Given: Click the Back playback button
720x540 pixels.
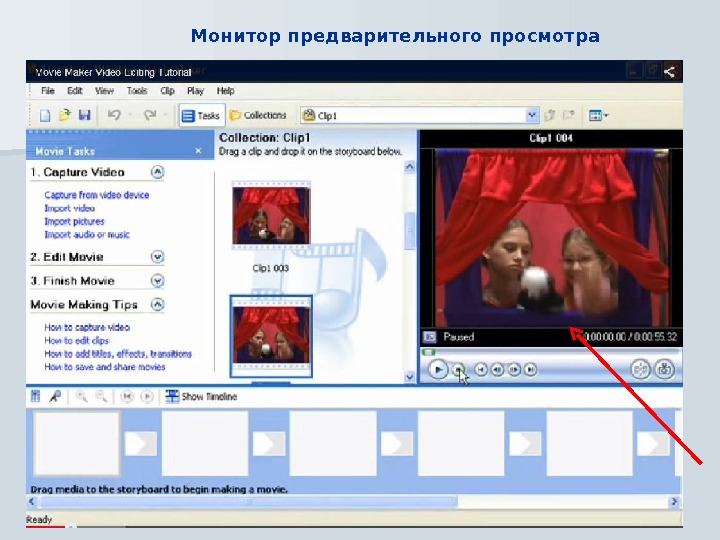Looking at the screenshot, I should click(x=481, y=369).
